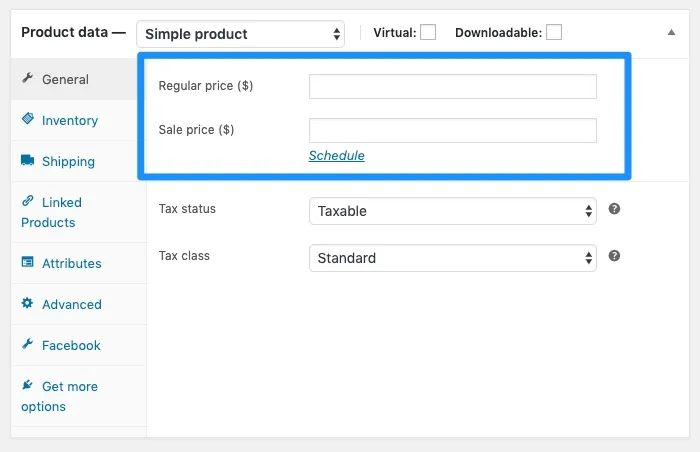Click the Schedule sale link
The image size is (700, 452).
click(336, 155)
